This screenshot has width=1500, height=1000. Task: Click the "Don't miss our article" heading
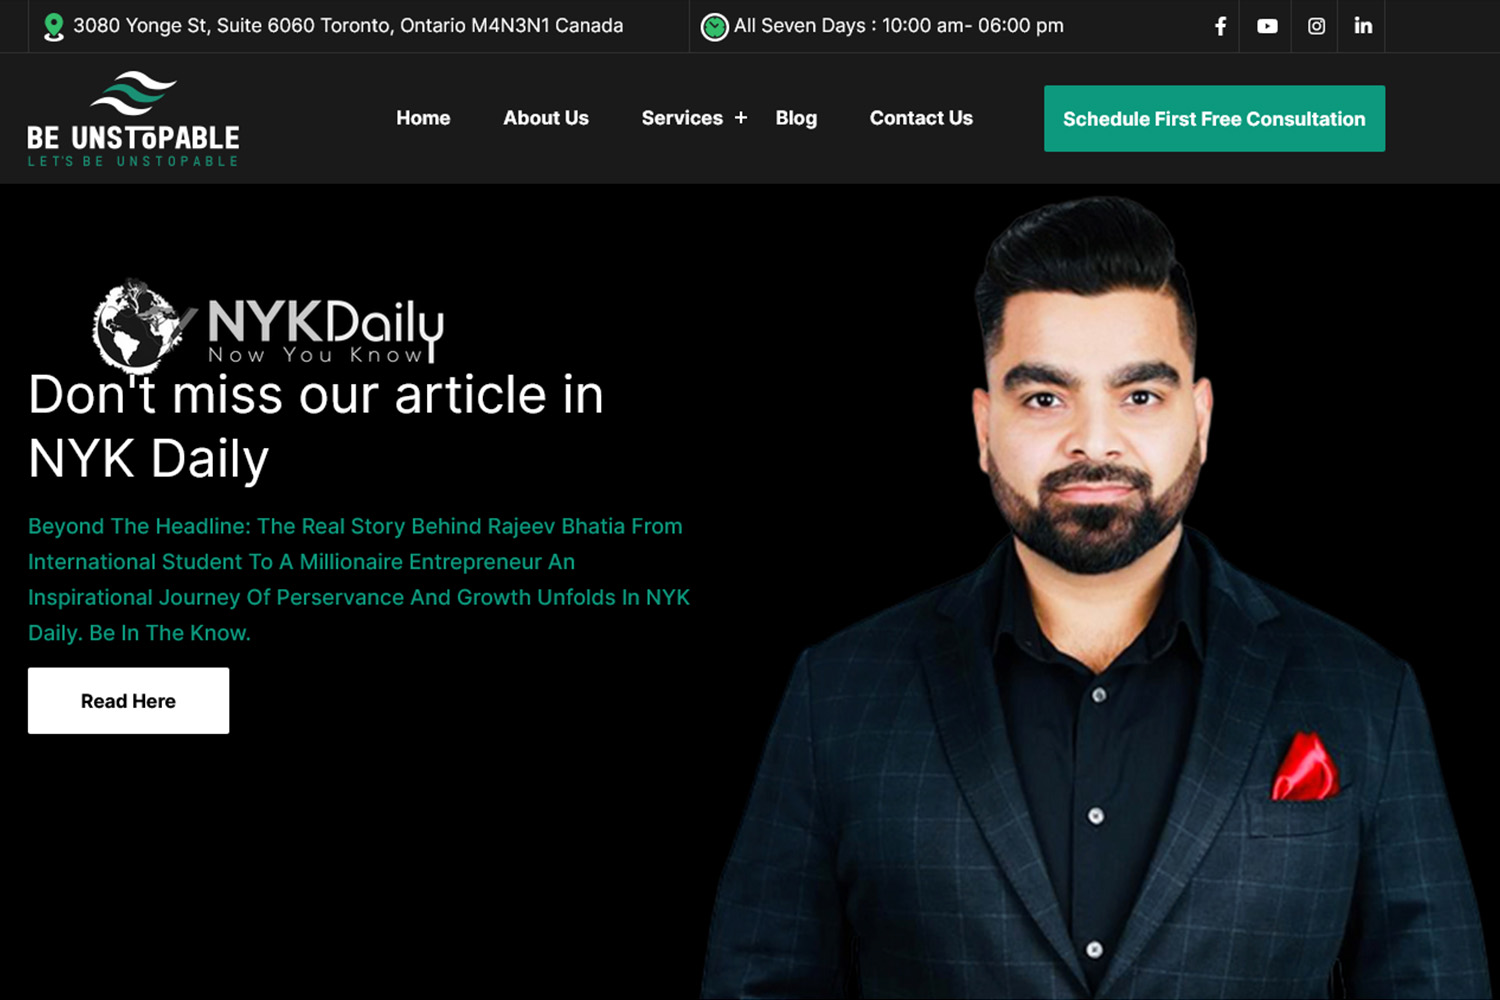pyautogui.click(x=316, y=427)
